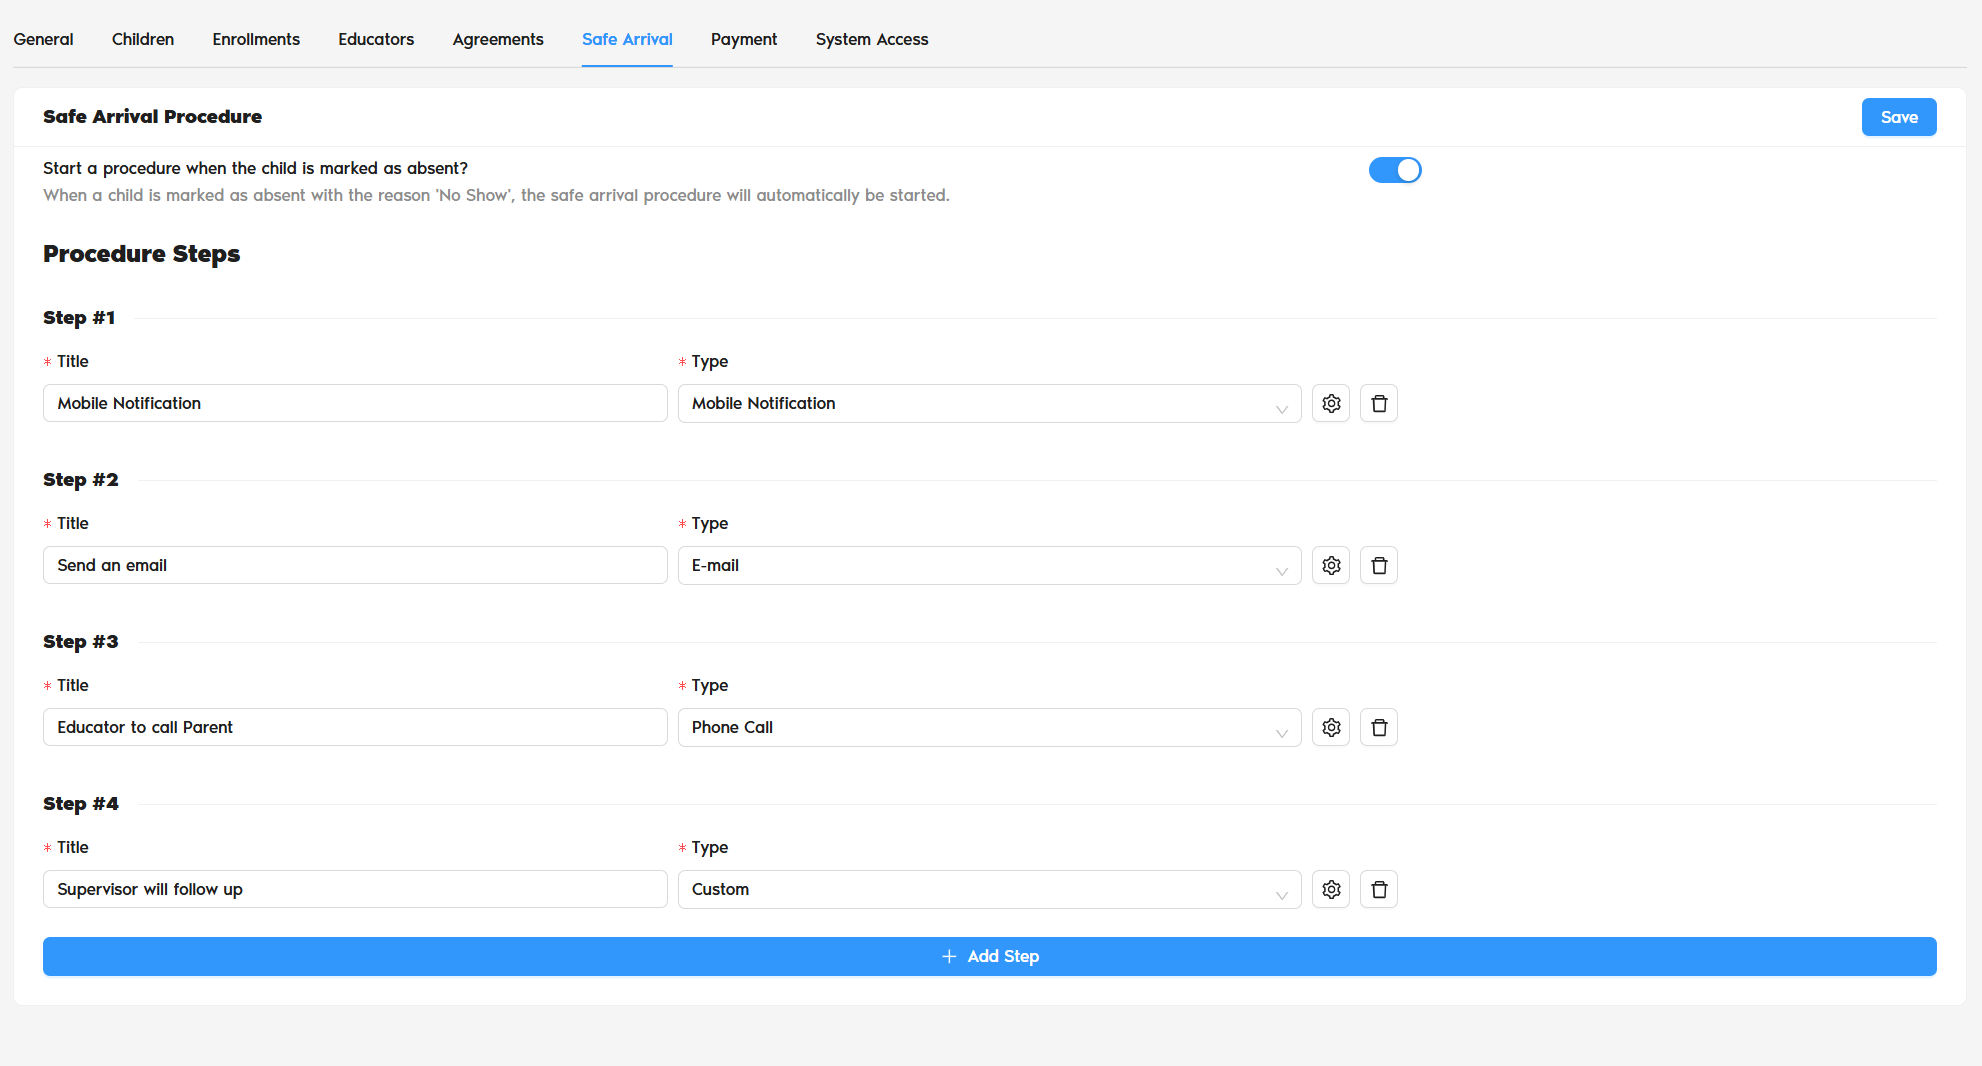Viewport: 1982px width, 1066px height.
Task: Toggle off automatic procedure on absence
Action: pos(1394,170)
